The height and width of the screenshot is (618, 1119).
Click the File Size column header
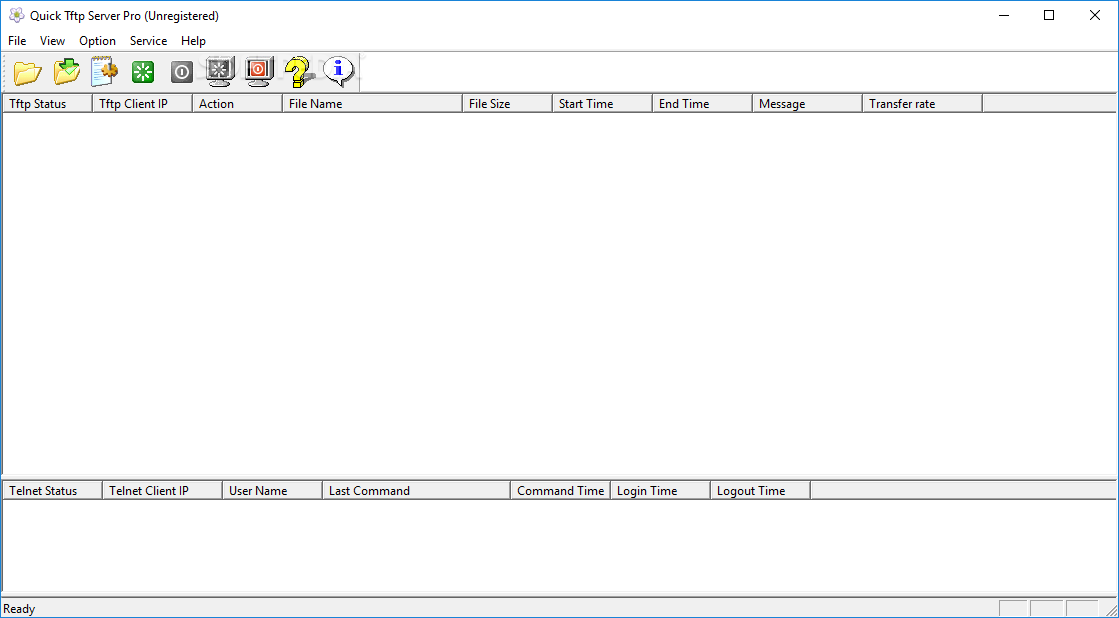click(507, 103)
